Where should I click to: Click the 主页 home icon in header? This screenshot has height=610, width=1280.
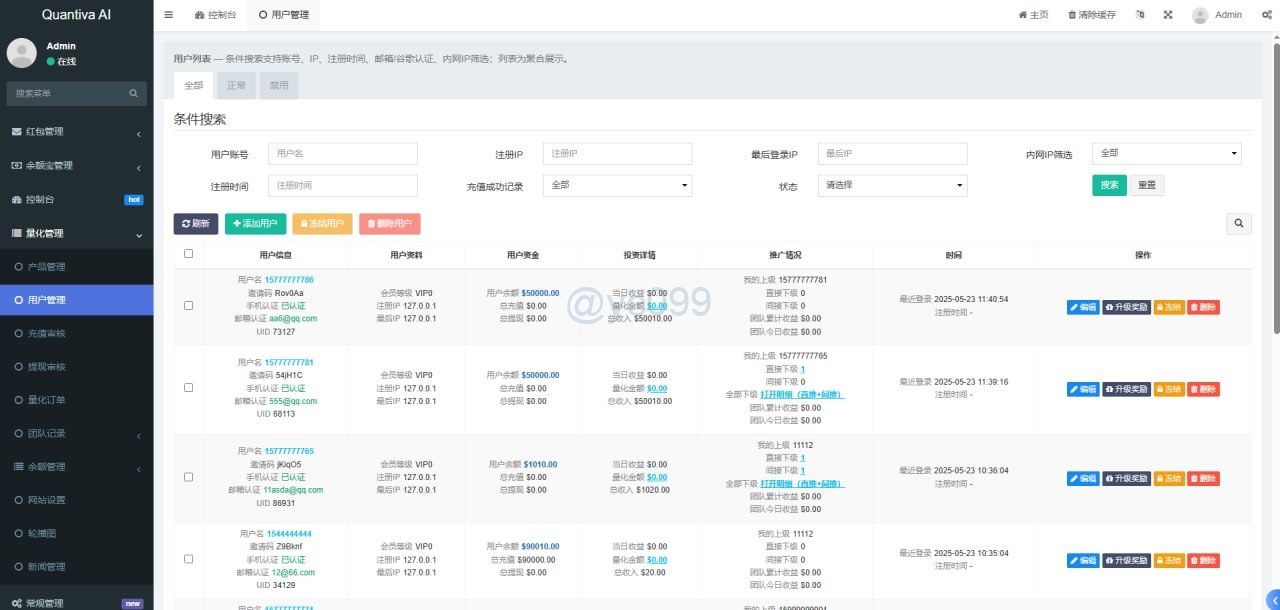[1022, 15]
